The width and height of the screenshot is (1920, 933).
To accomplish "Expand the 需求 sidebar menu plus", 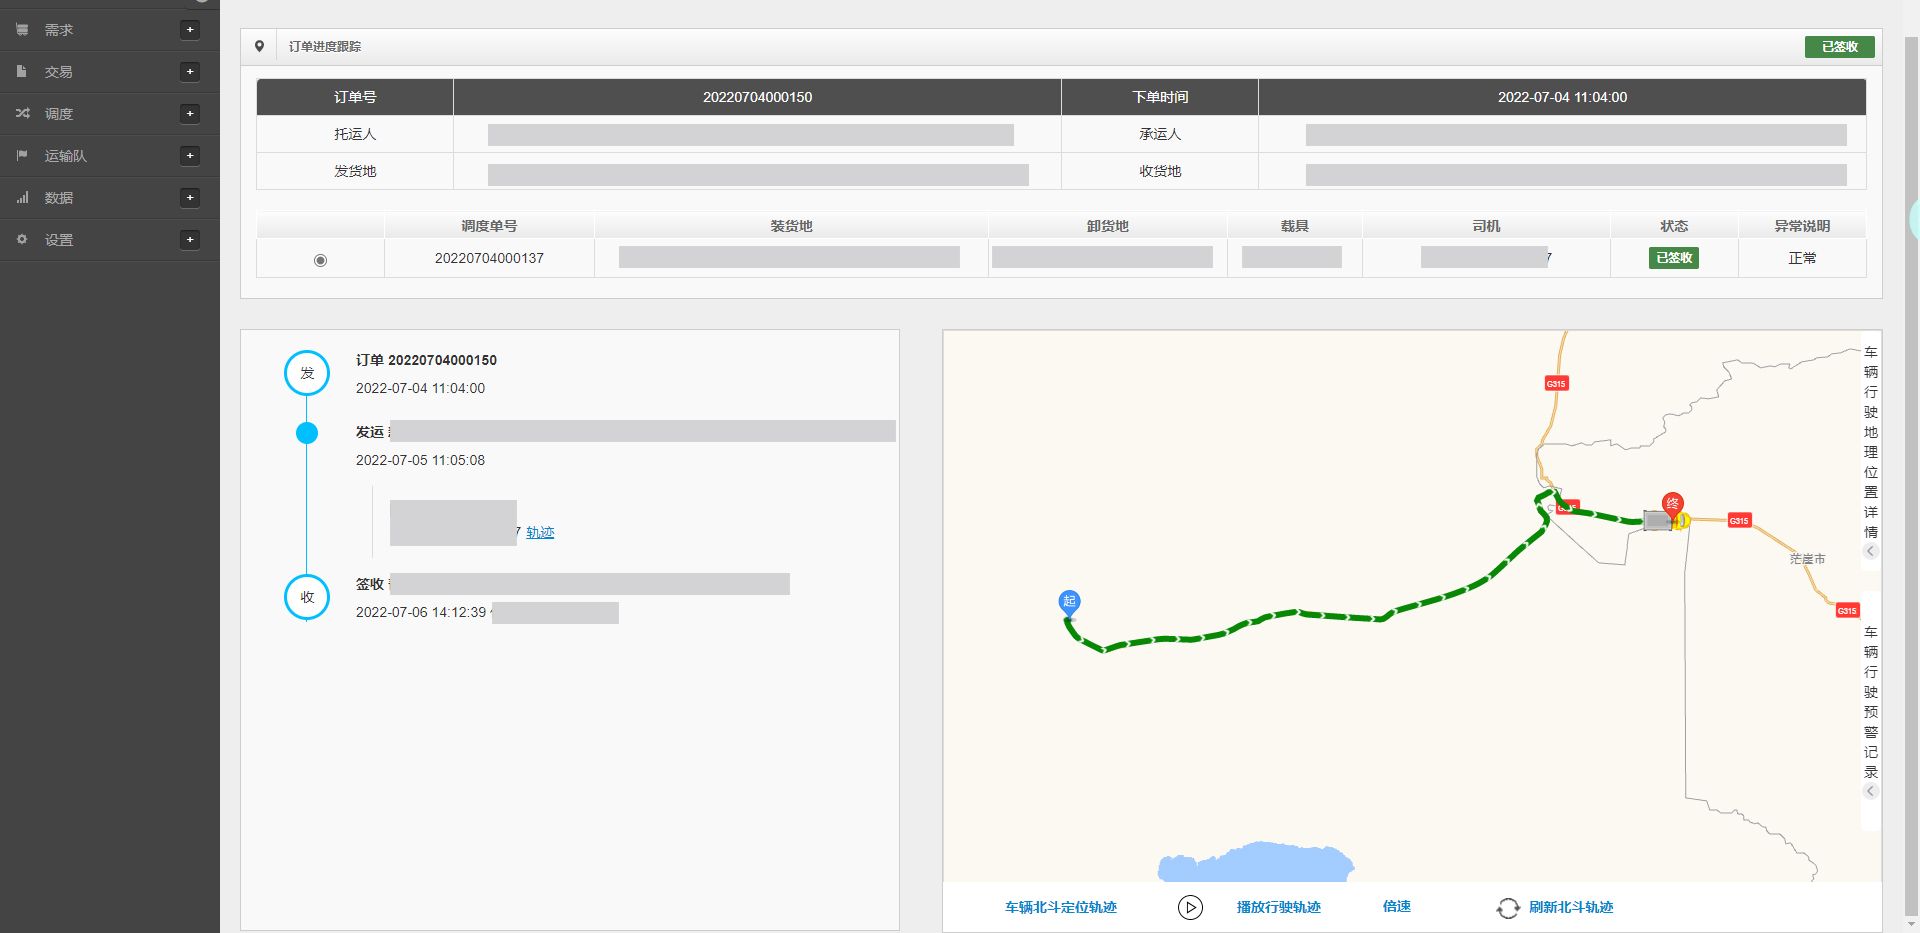I will [x=190, y=30].
